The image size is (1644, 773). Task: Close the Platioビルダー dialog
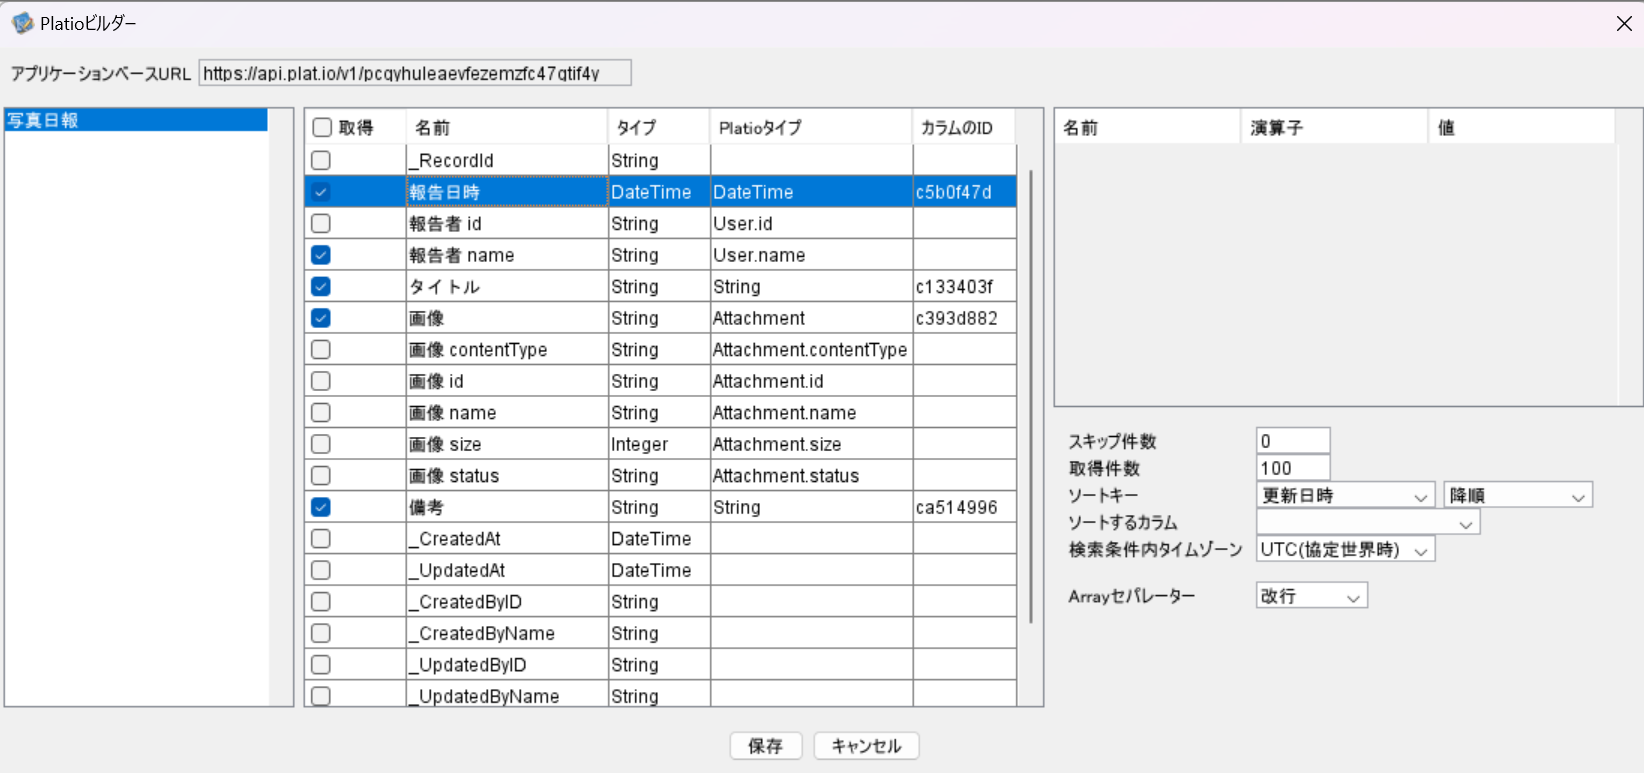[x=1624, y=24]
